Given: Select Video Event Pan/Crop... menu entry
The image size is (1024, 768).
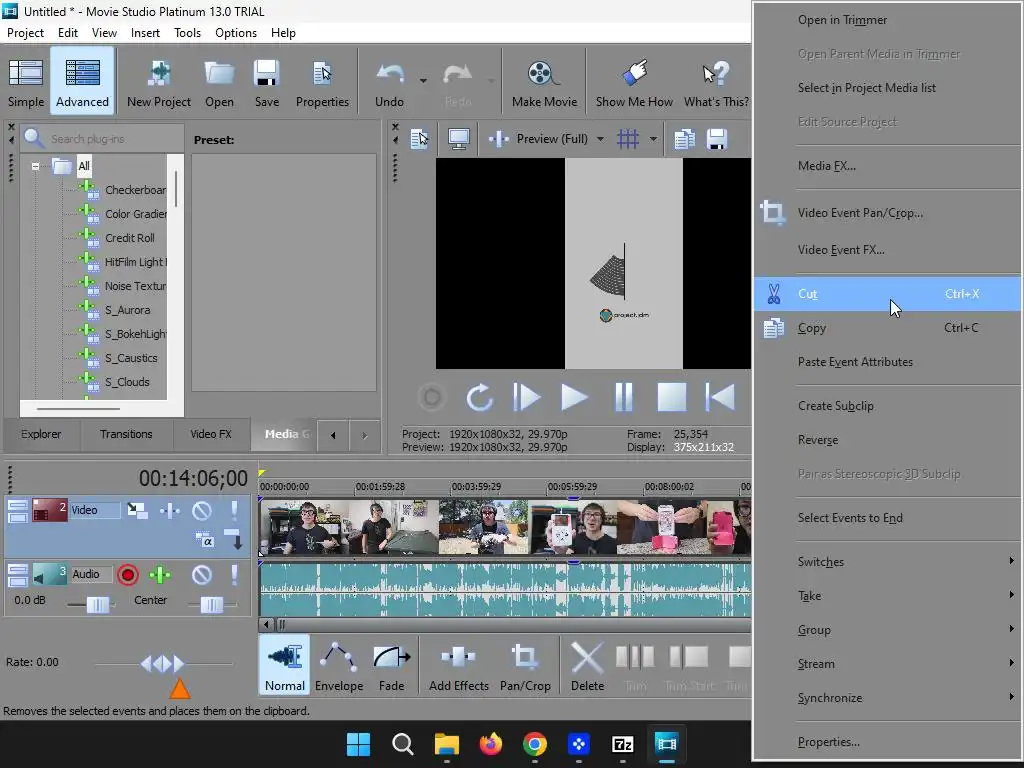Looking at the screenshot, I should click(x=887, y=213).
